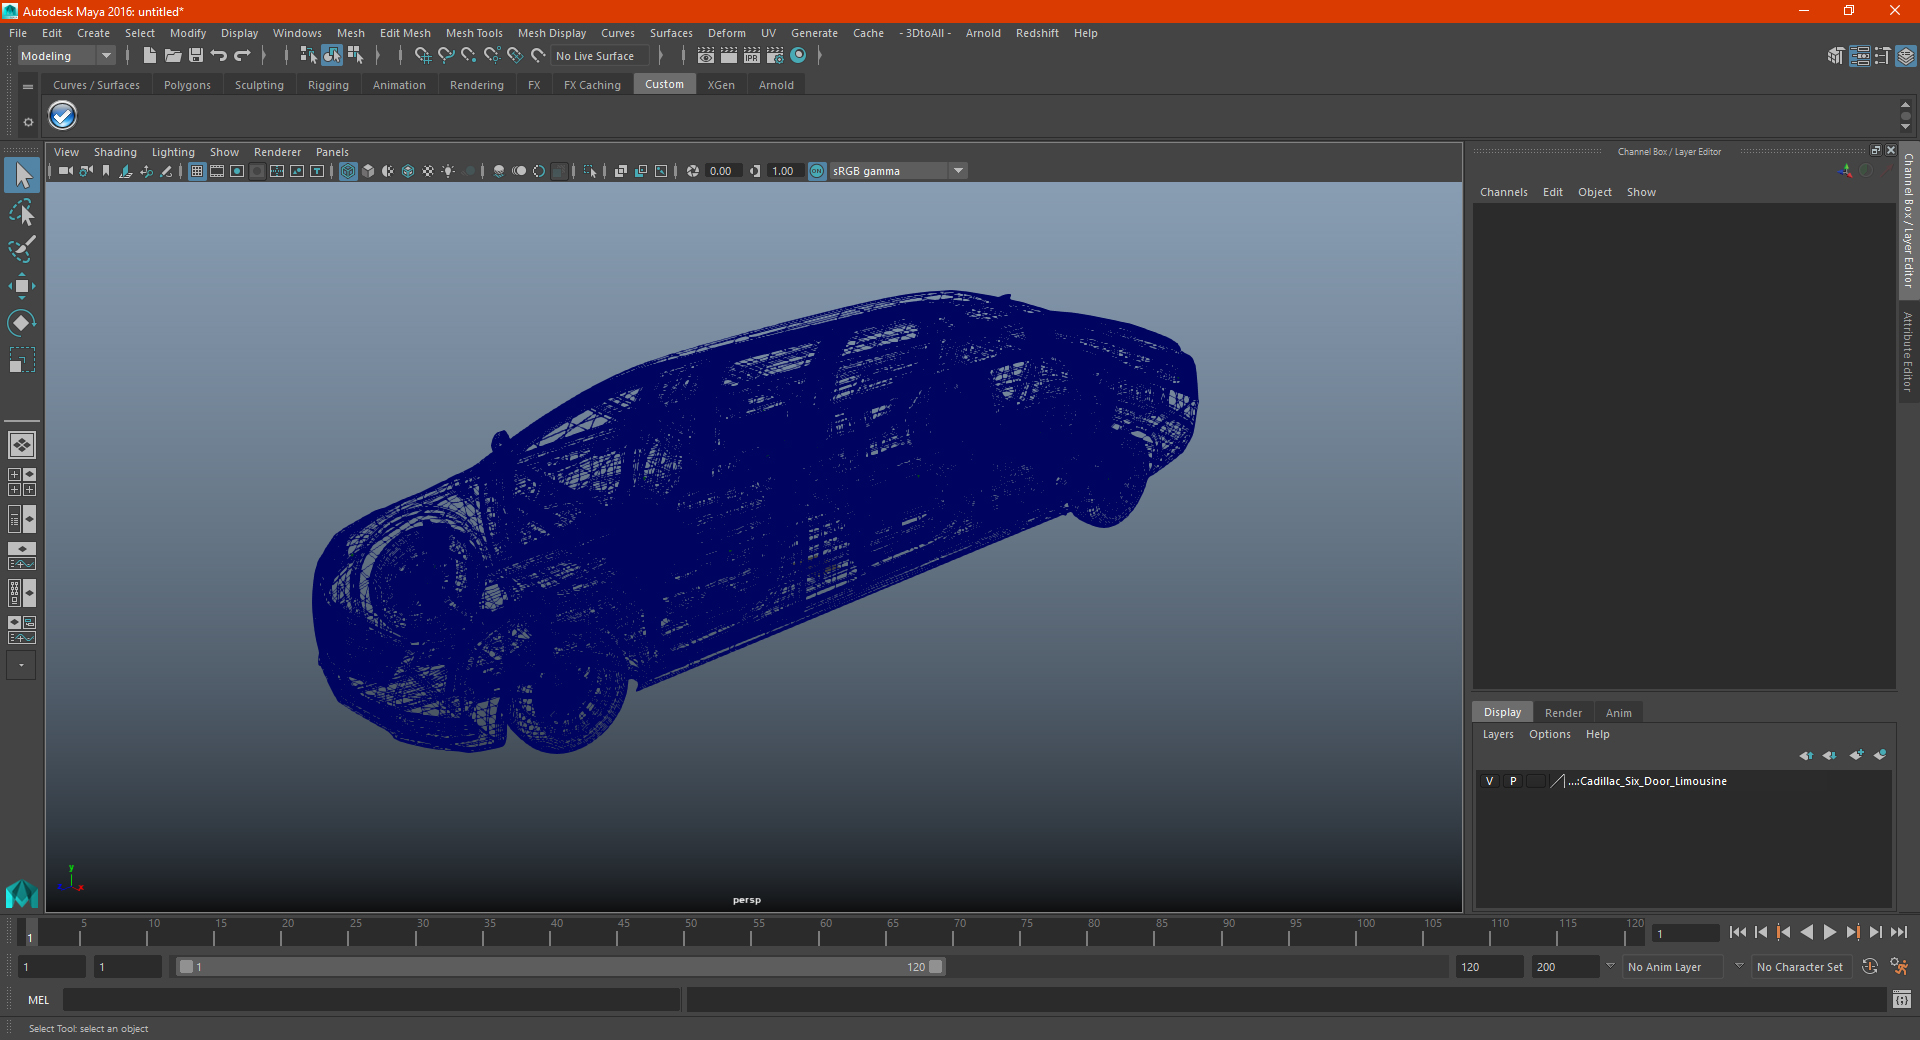Viewport: 1920px width, 1040px height.
Task: Toggle layer visibility V for Cadillac layer
Action: tap(1489, 781)
